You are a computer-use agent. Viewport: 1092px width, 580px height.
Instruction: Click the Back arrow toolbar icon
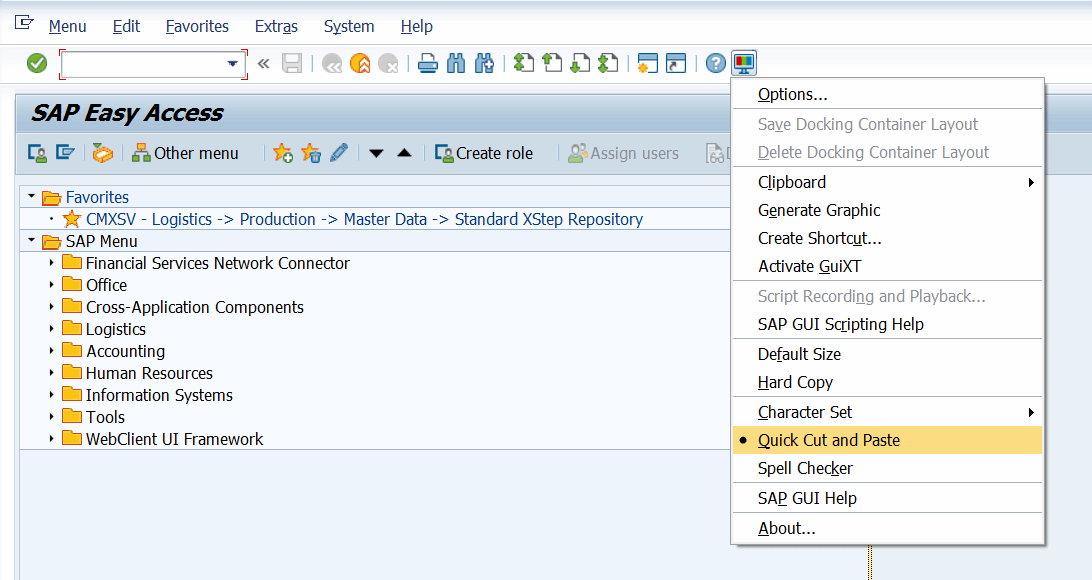click(x=332, y=63)
